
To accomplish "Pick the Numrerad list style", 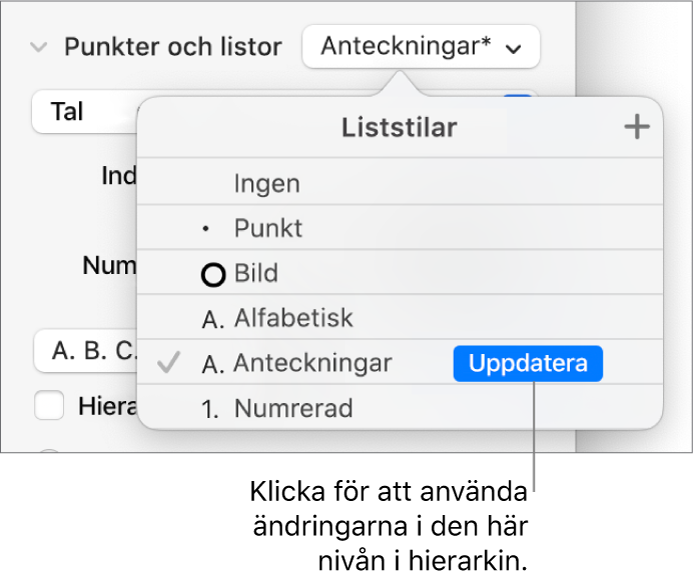I will click(400, 408).
